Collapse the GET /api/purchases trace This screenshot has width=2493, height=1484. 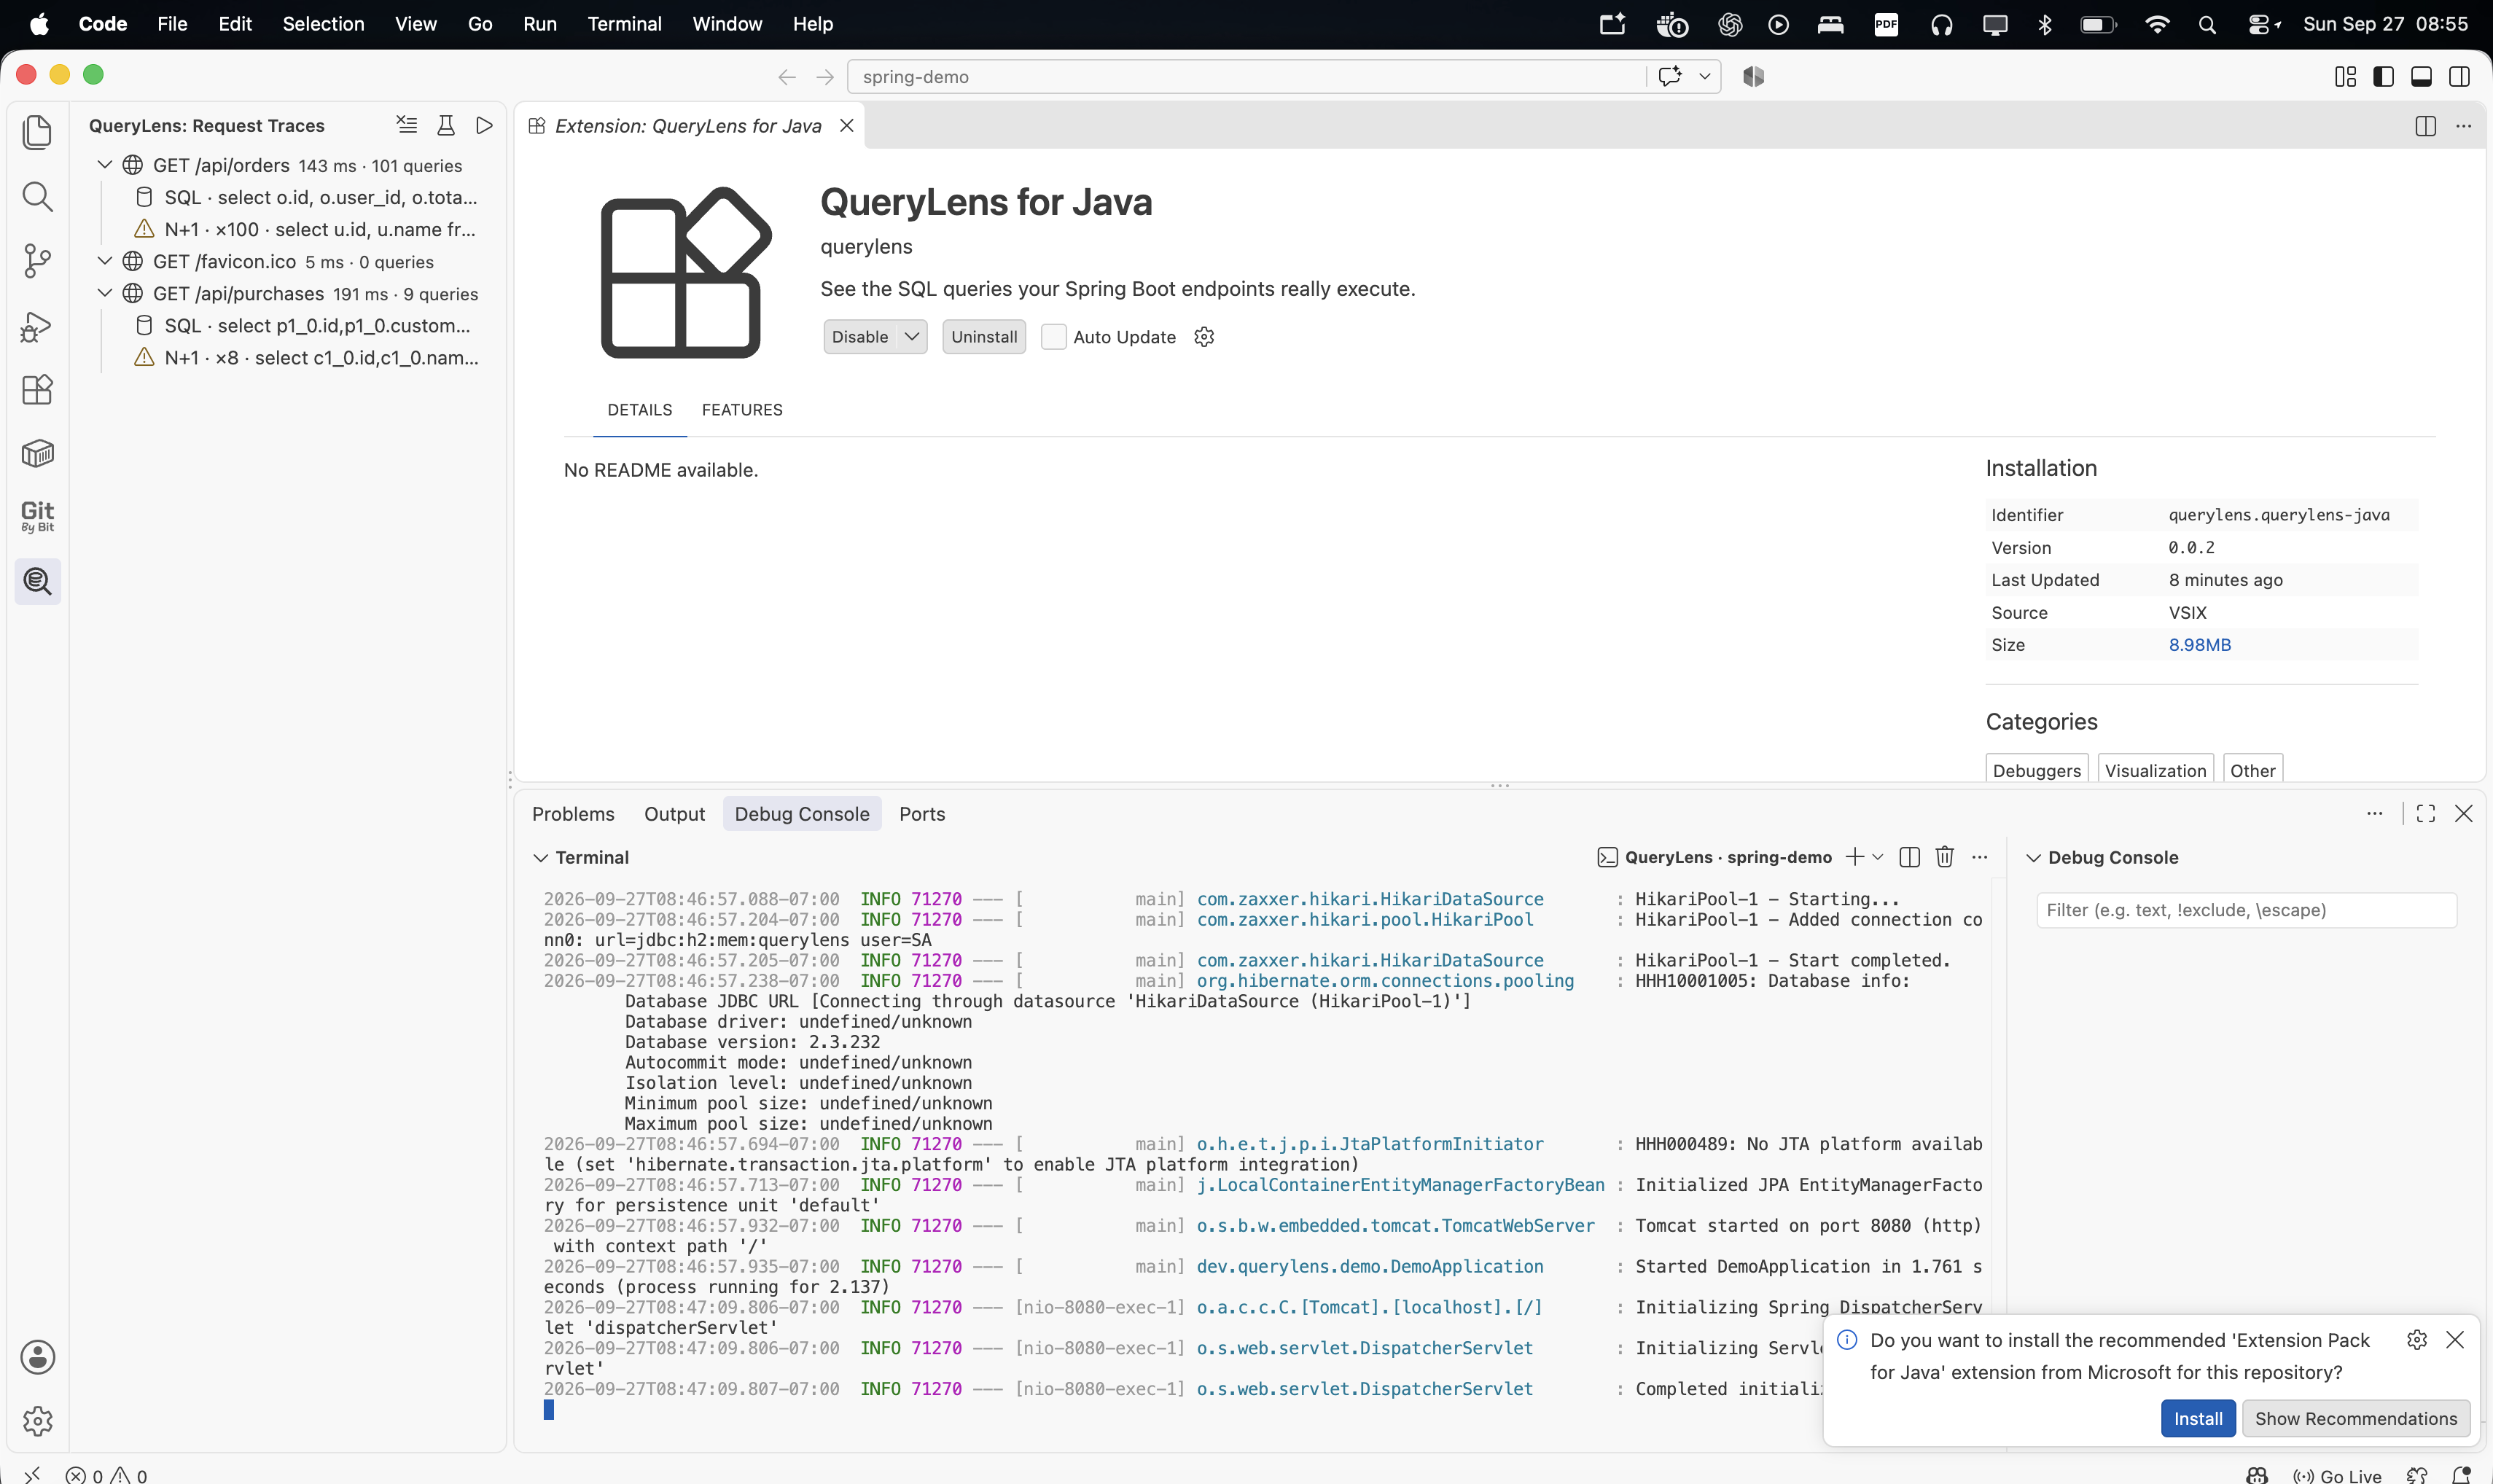click(x=104, y=293)
